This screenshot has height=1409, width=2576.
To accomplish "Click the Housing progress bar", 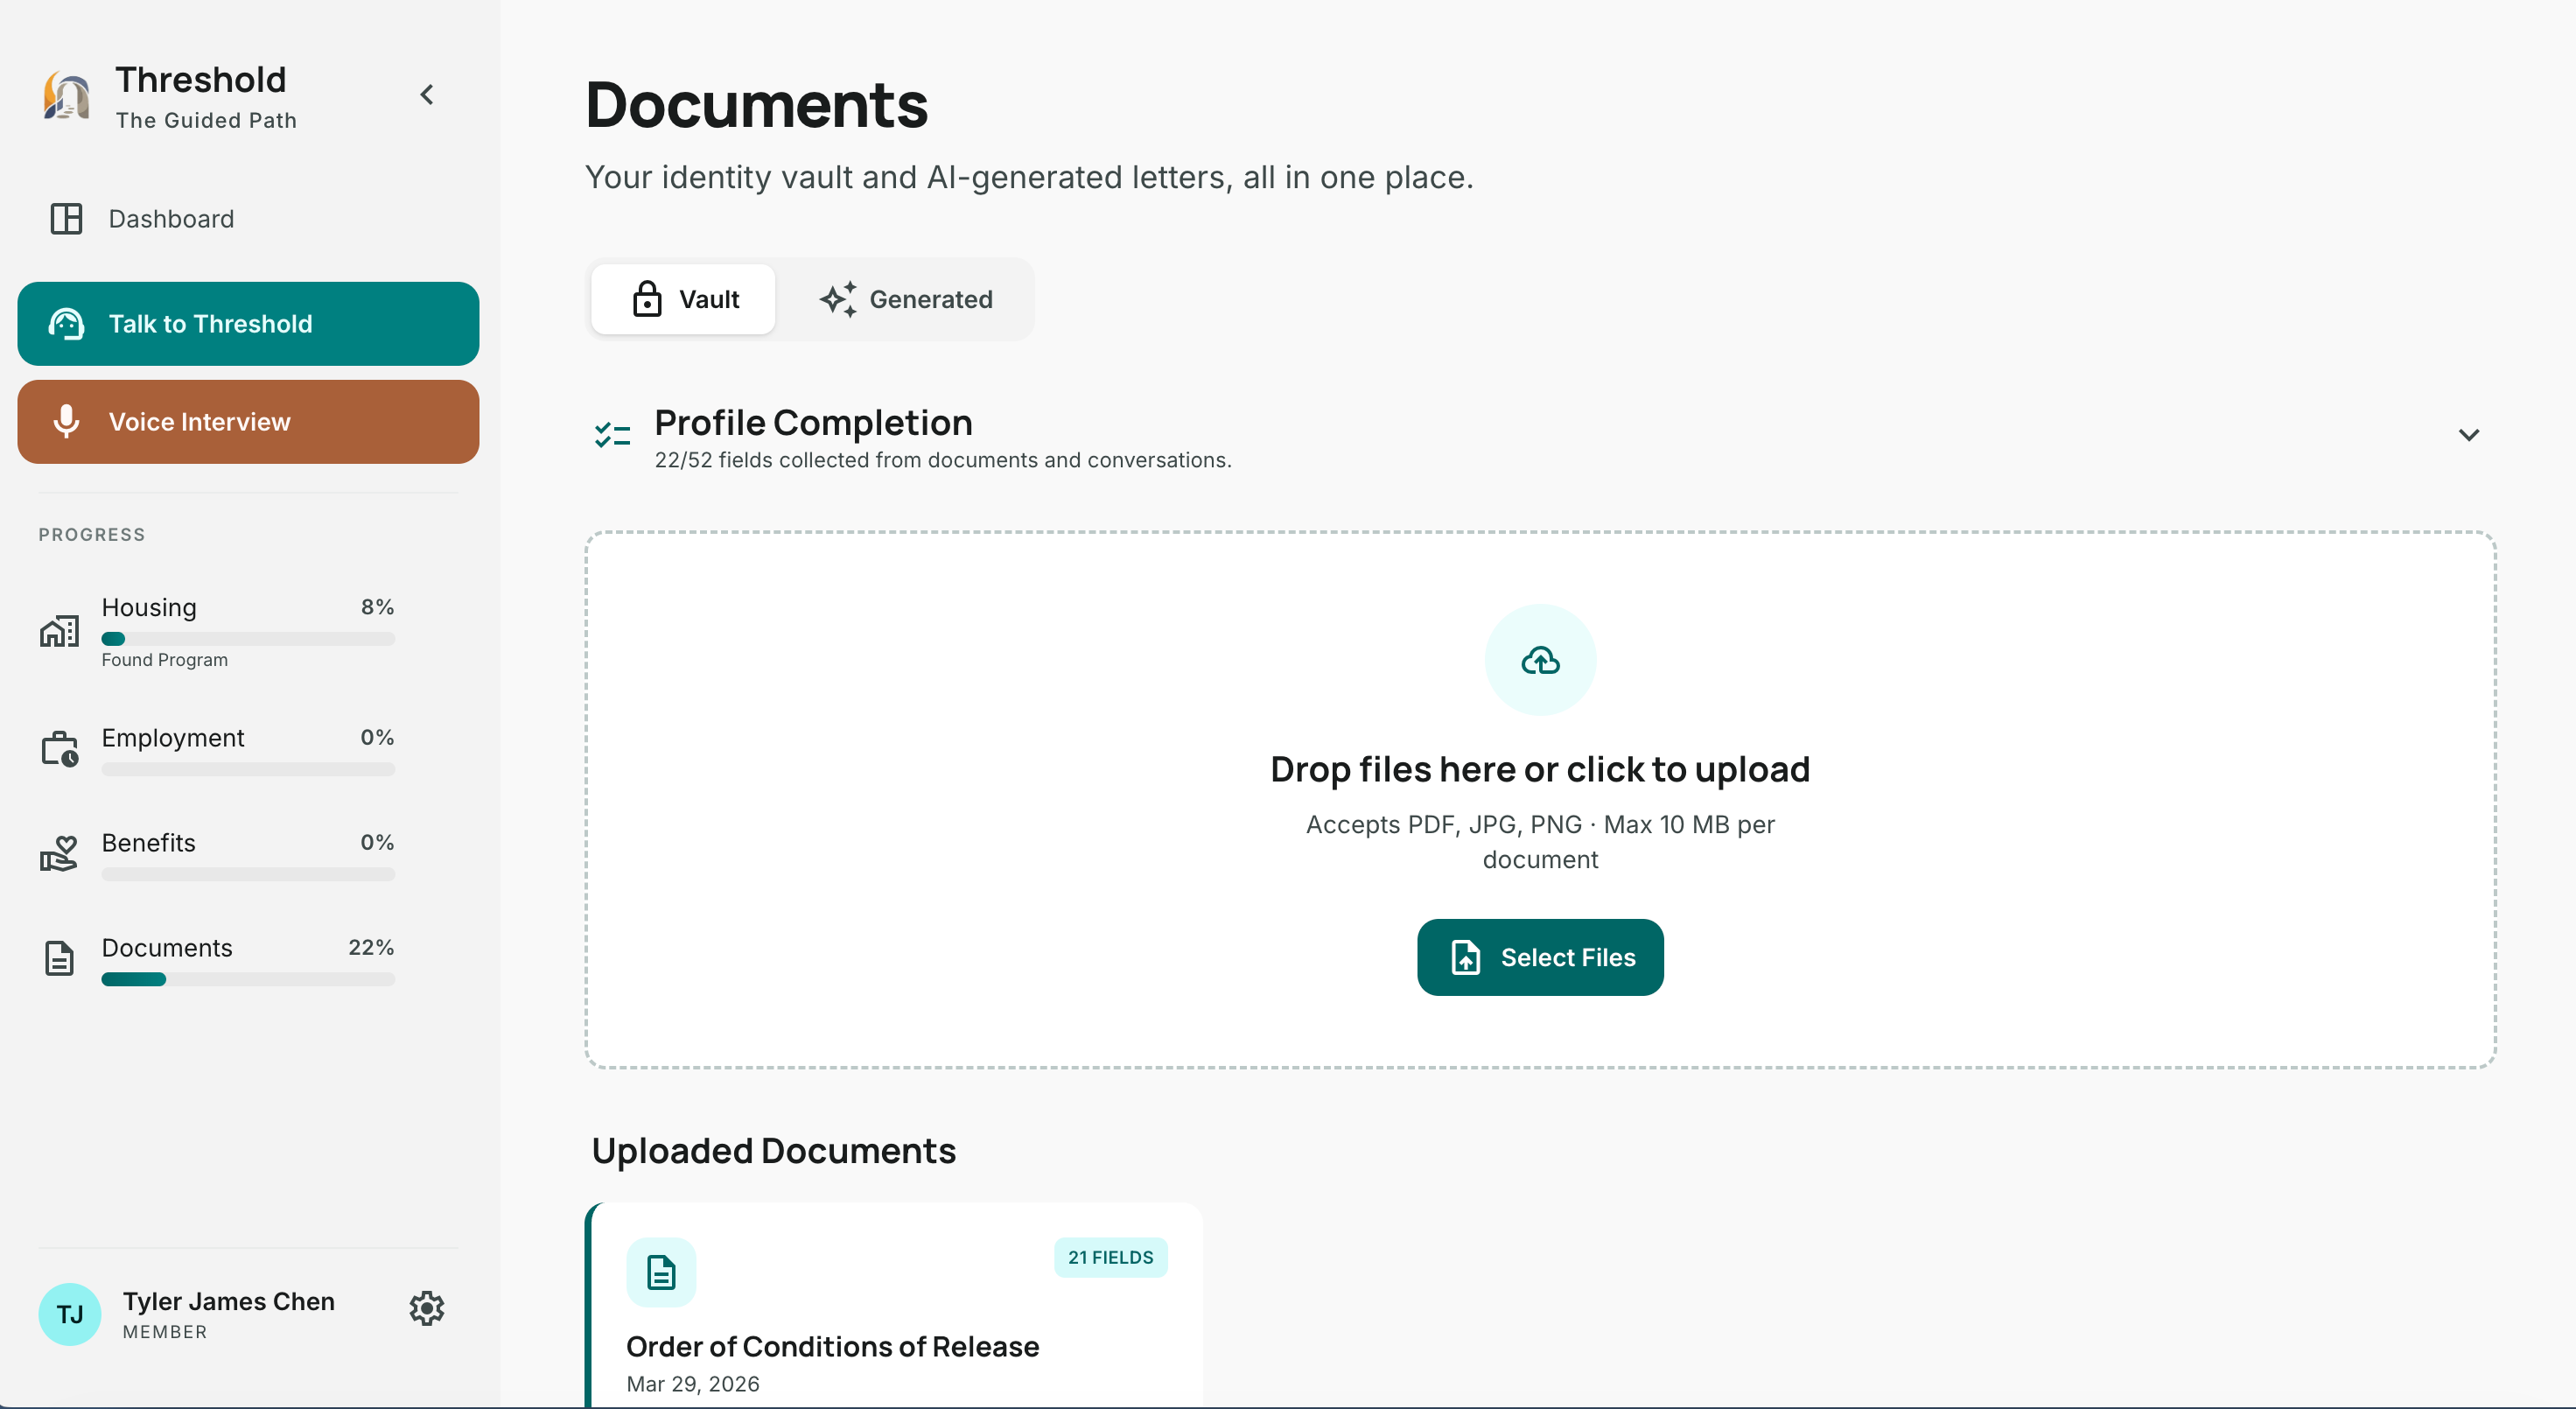I will point(248,639).
